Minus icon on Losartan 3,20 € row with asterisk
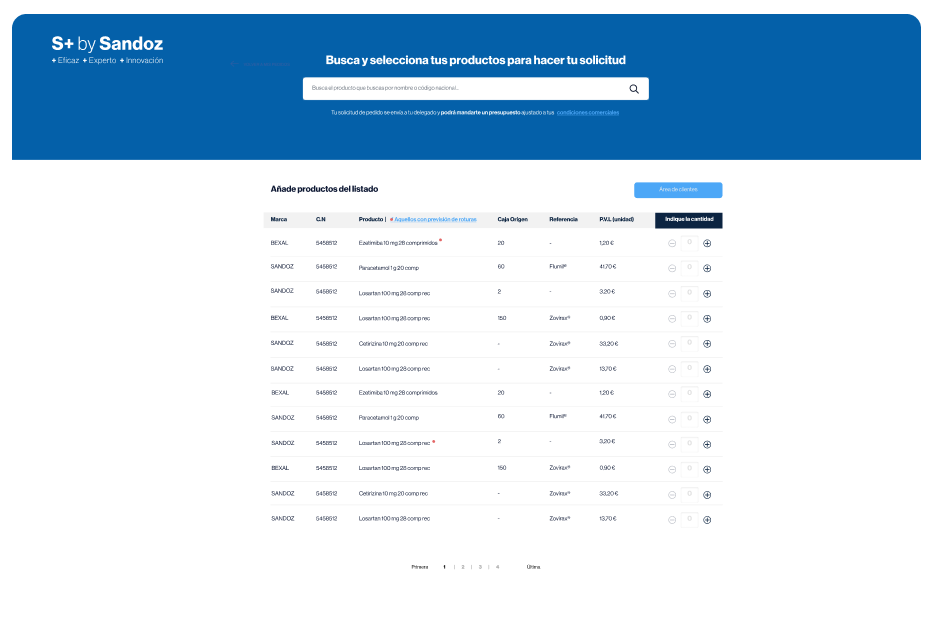 (x=672, y=444)
